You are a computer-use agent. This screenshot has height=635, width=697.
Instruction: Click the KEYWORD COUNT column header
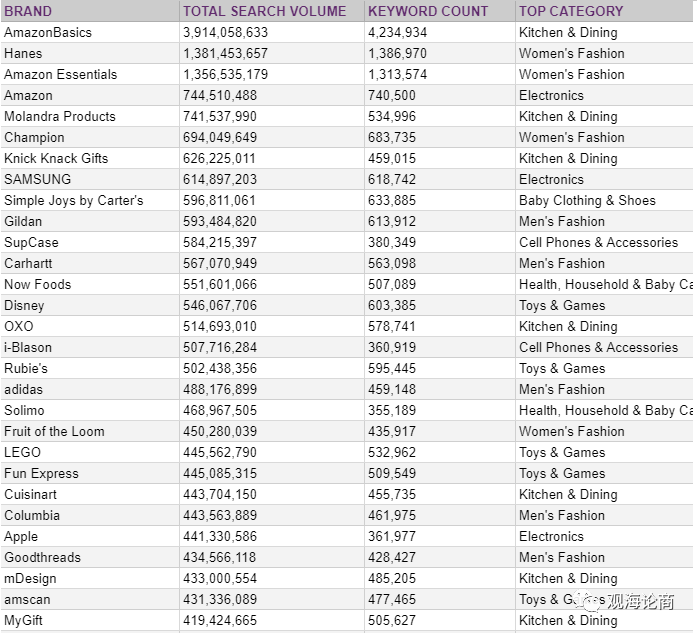[440, 11]
